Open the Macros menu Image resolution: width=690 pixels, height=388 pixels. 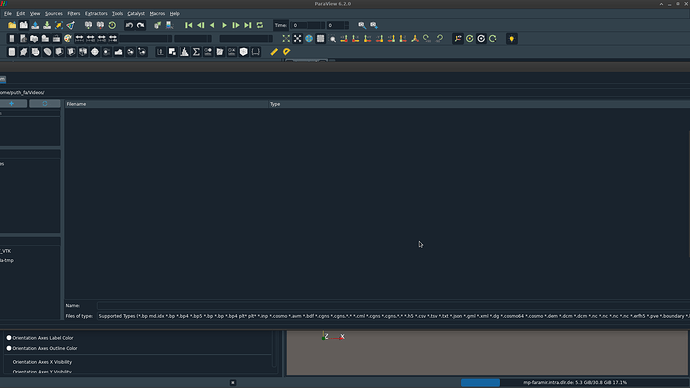pos(157,14)
